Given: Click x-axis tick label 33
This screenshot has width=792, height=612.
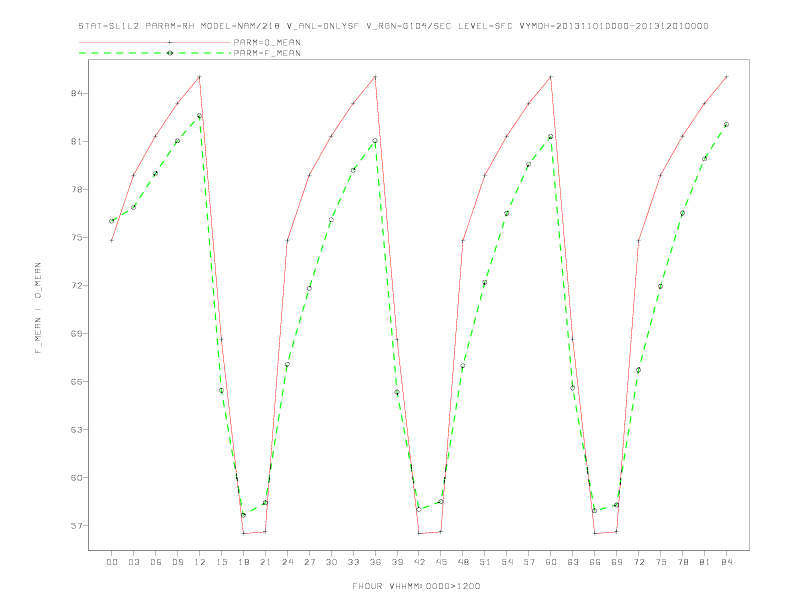Looking at the screenshot, I should click(x=353, y=562).
